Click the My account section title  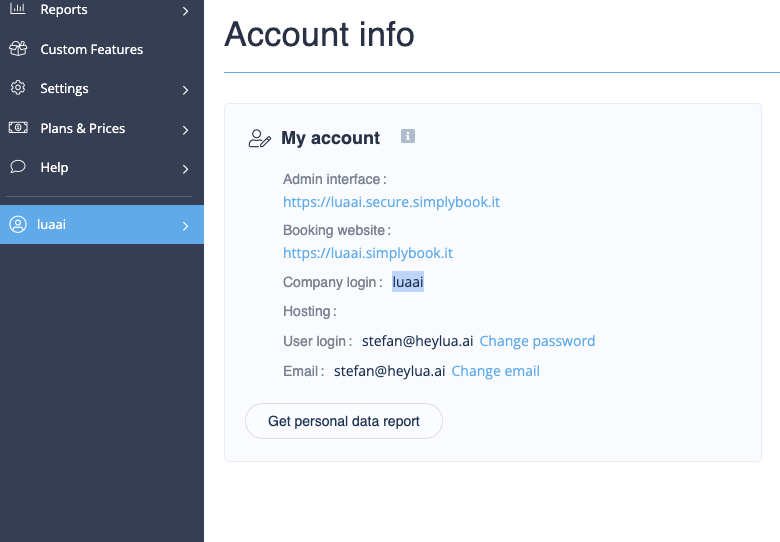[330, 138]
